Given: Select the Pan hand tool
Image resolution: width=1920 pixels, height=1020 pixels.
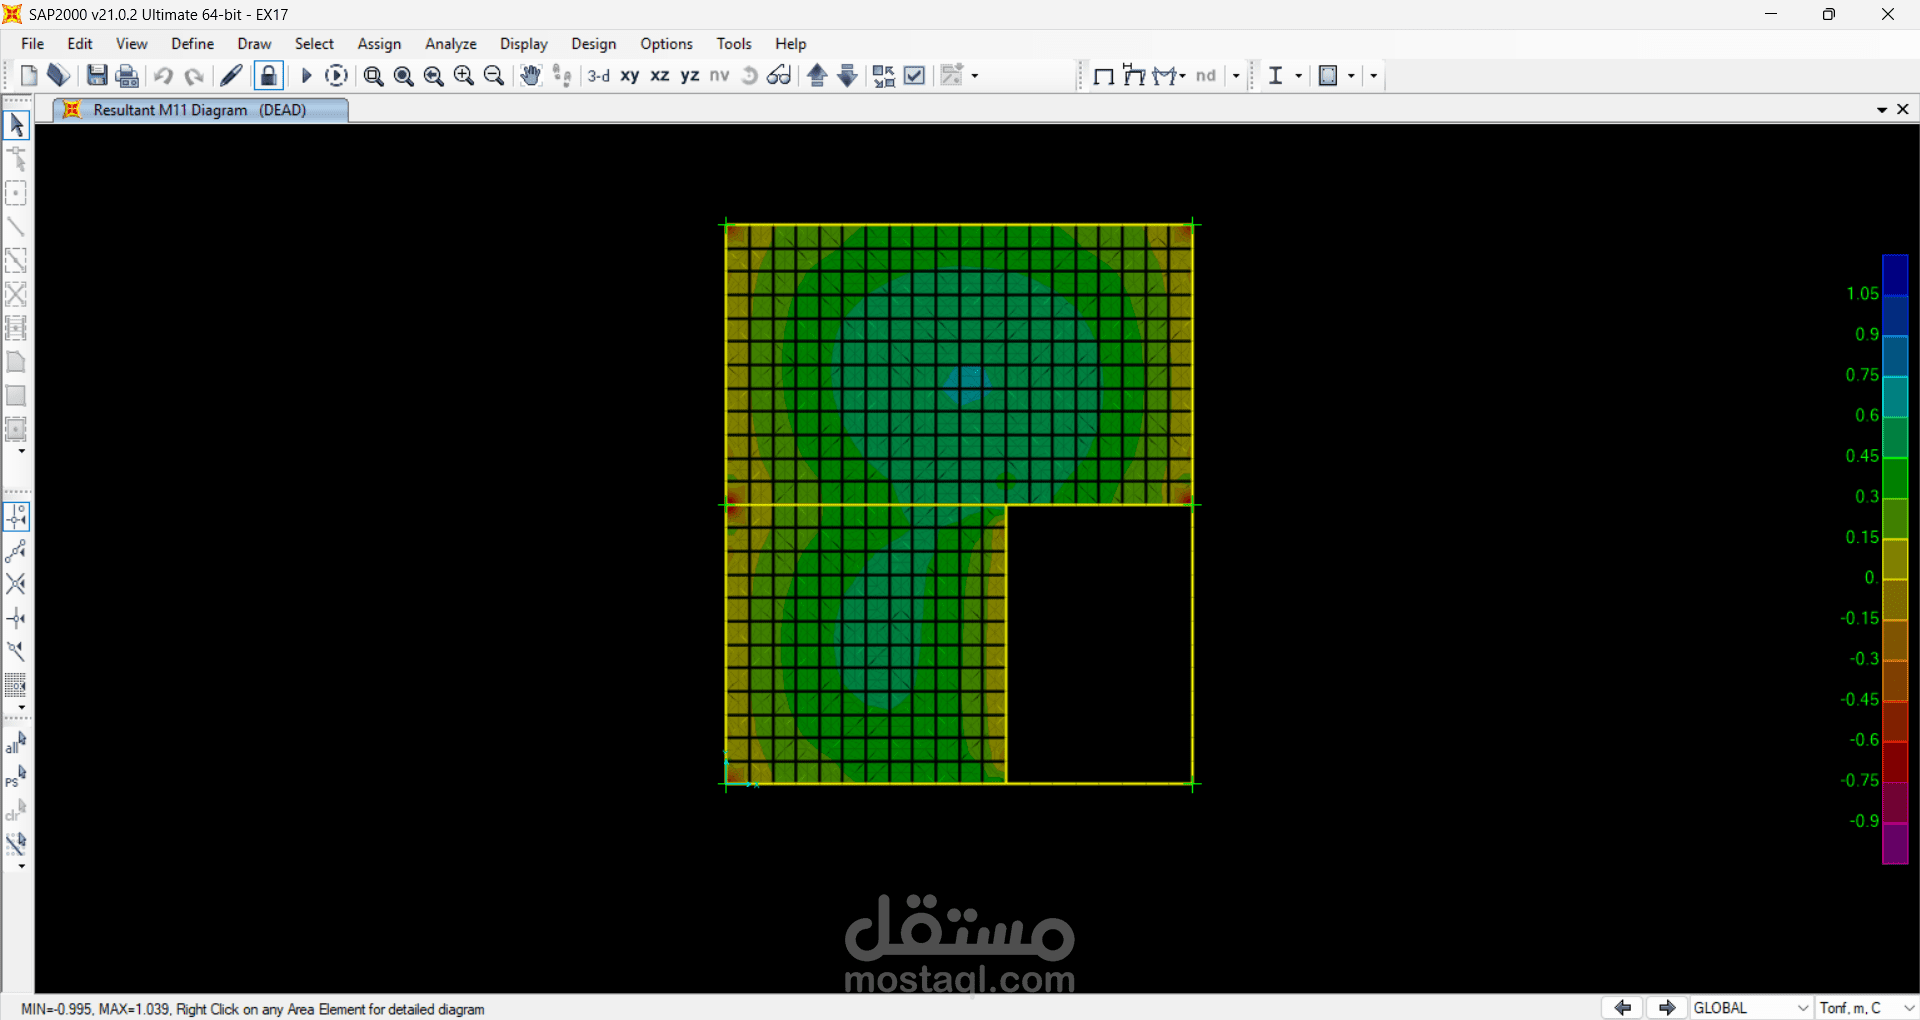Looking at the screenshot, I should (x=530, y=76).
